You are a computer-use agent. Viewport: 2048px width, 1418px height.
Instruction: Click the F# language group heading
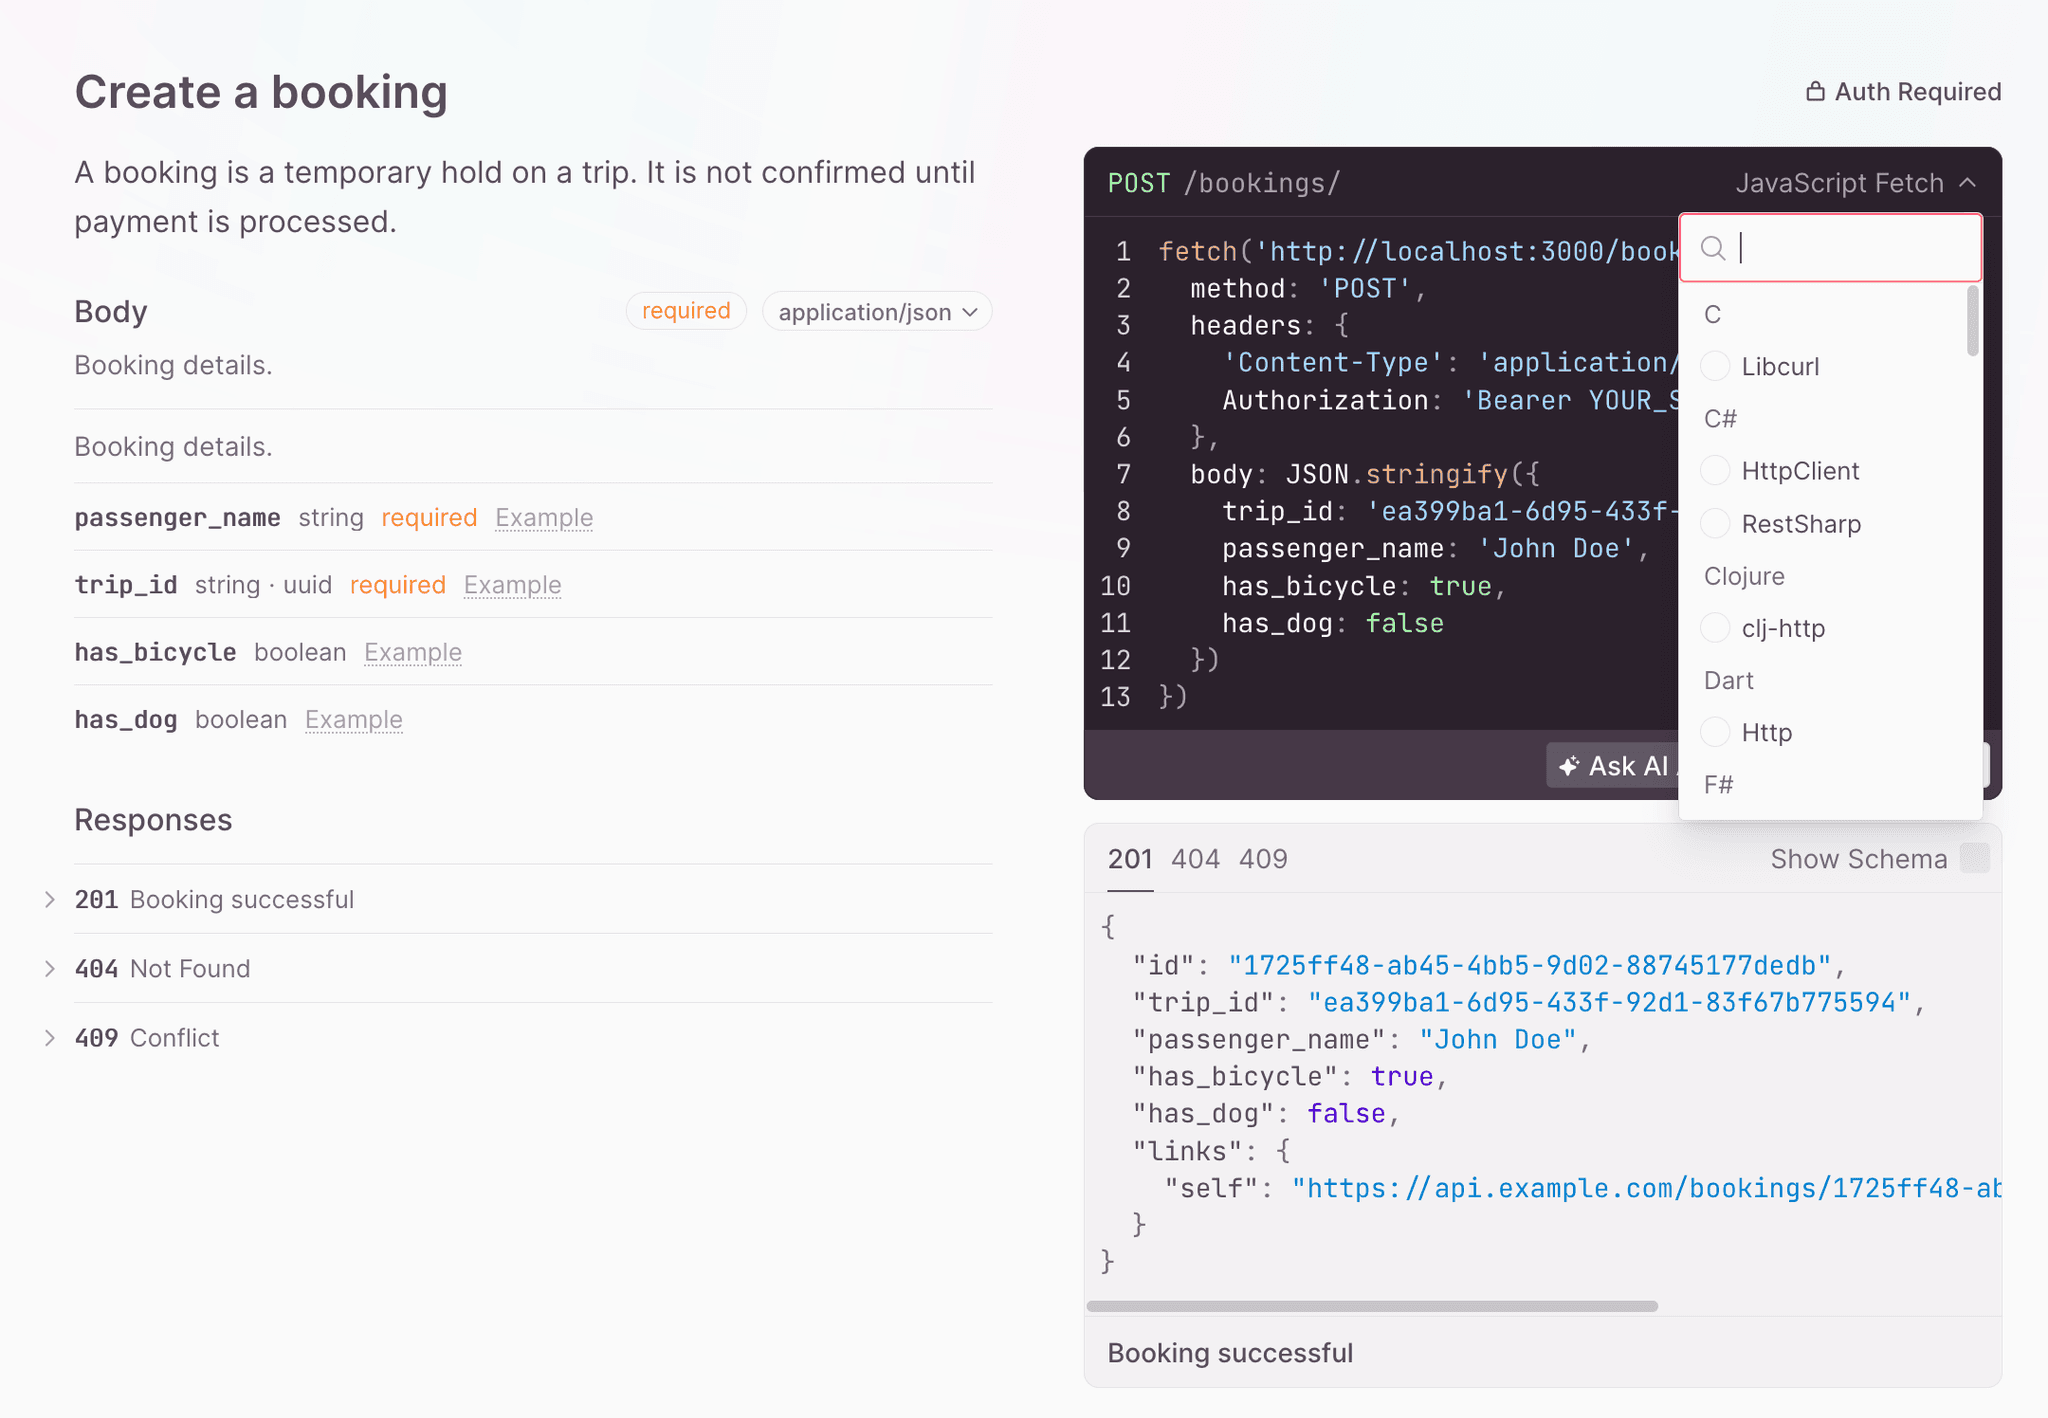point(1719,784)
